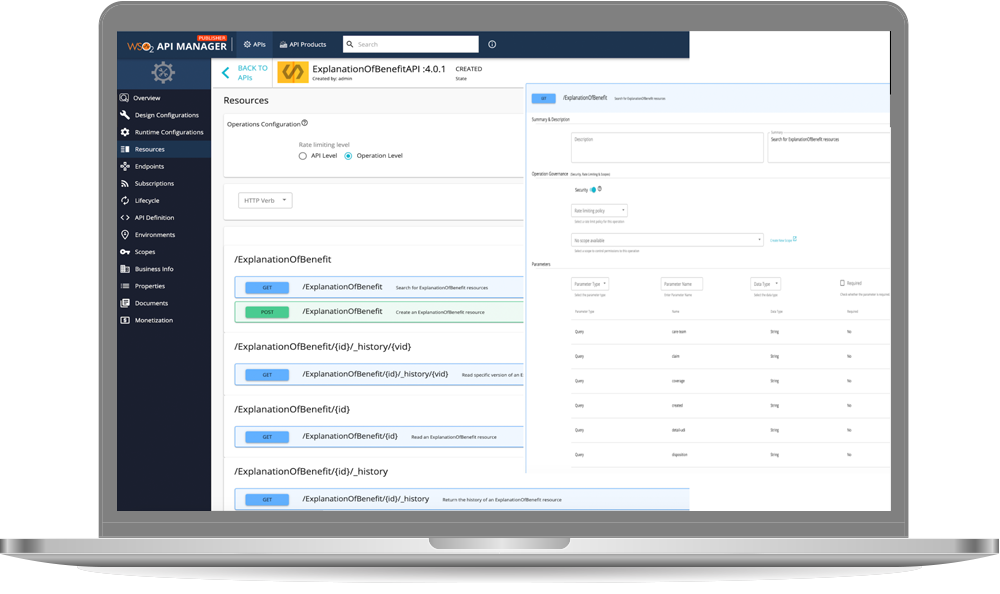Click the care-team parameter row
Viewport: 1000px width, 594px height.
(730, 332)
